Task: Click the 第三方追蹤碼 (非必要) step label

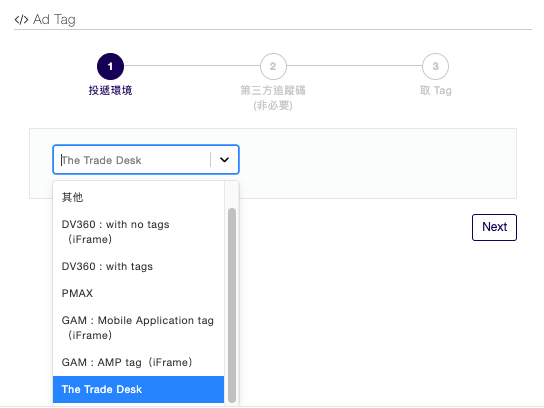Action: coord(273,98)
